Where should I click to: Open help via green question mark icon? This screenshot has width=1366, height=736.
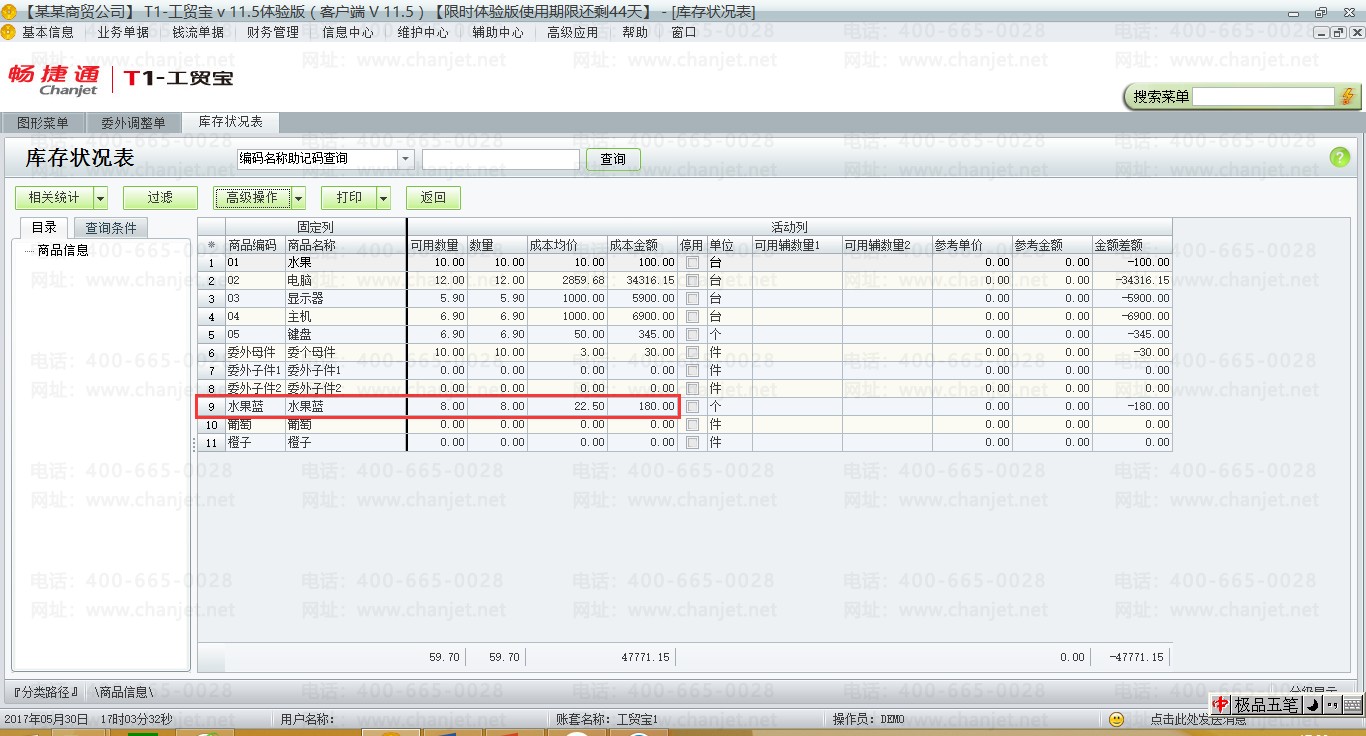click(x=1340, y=157)
